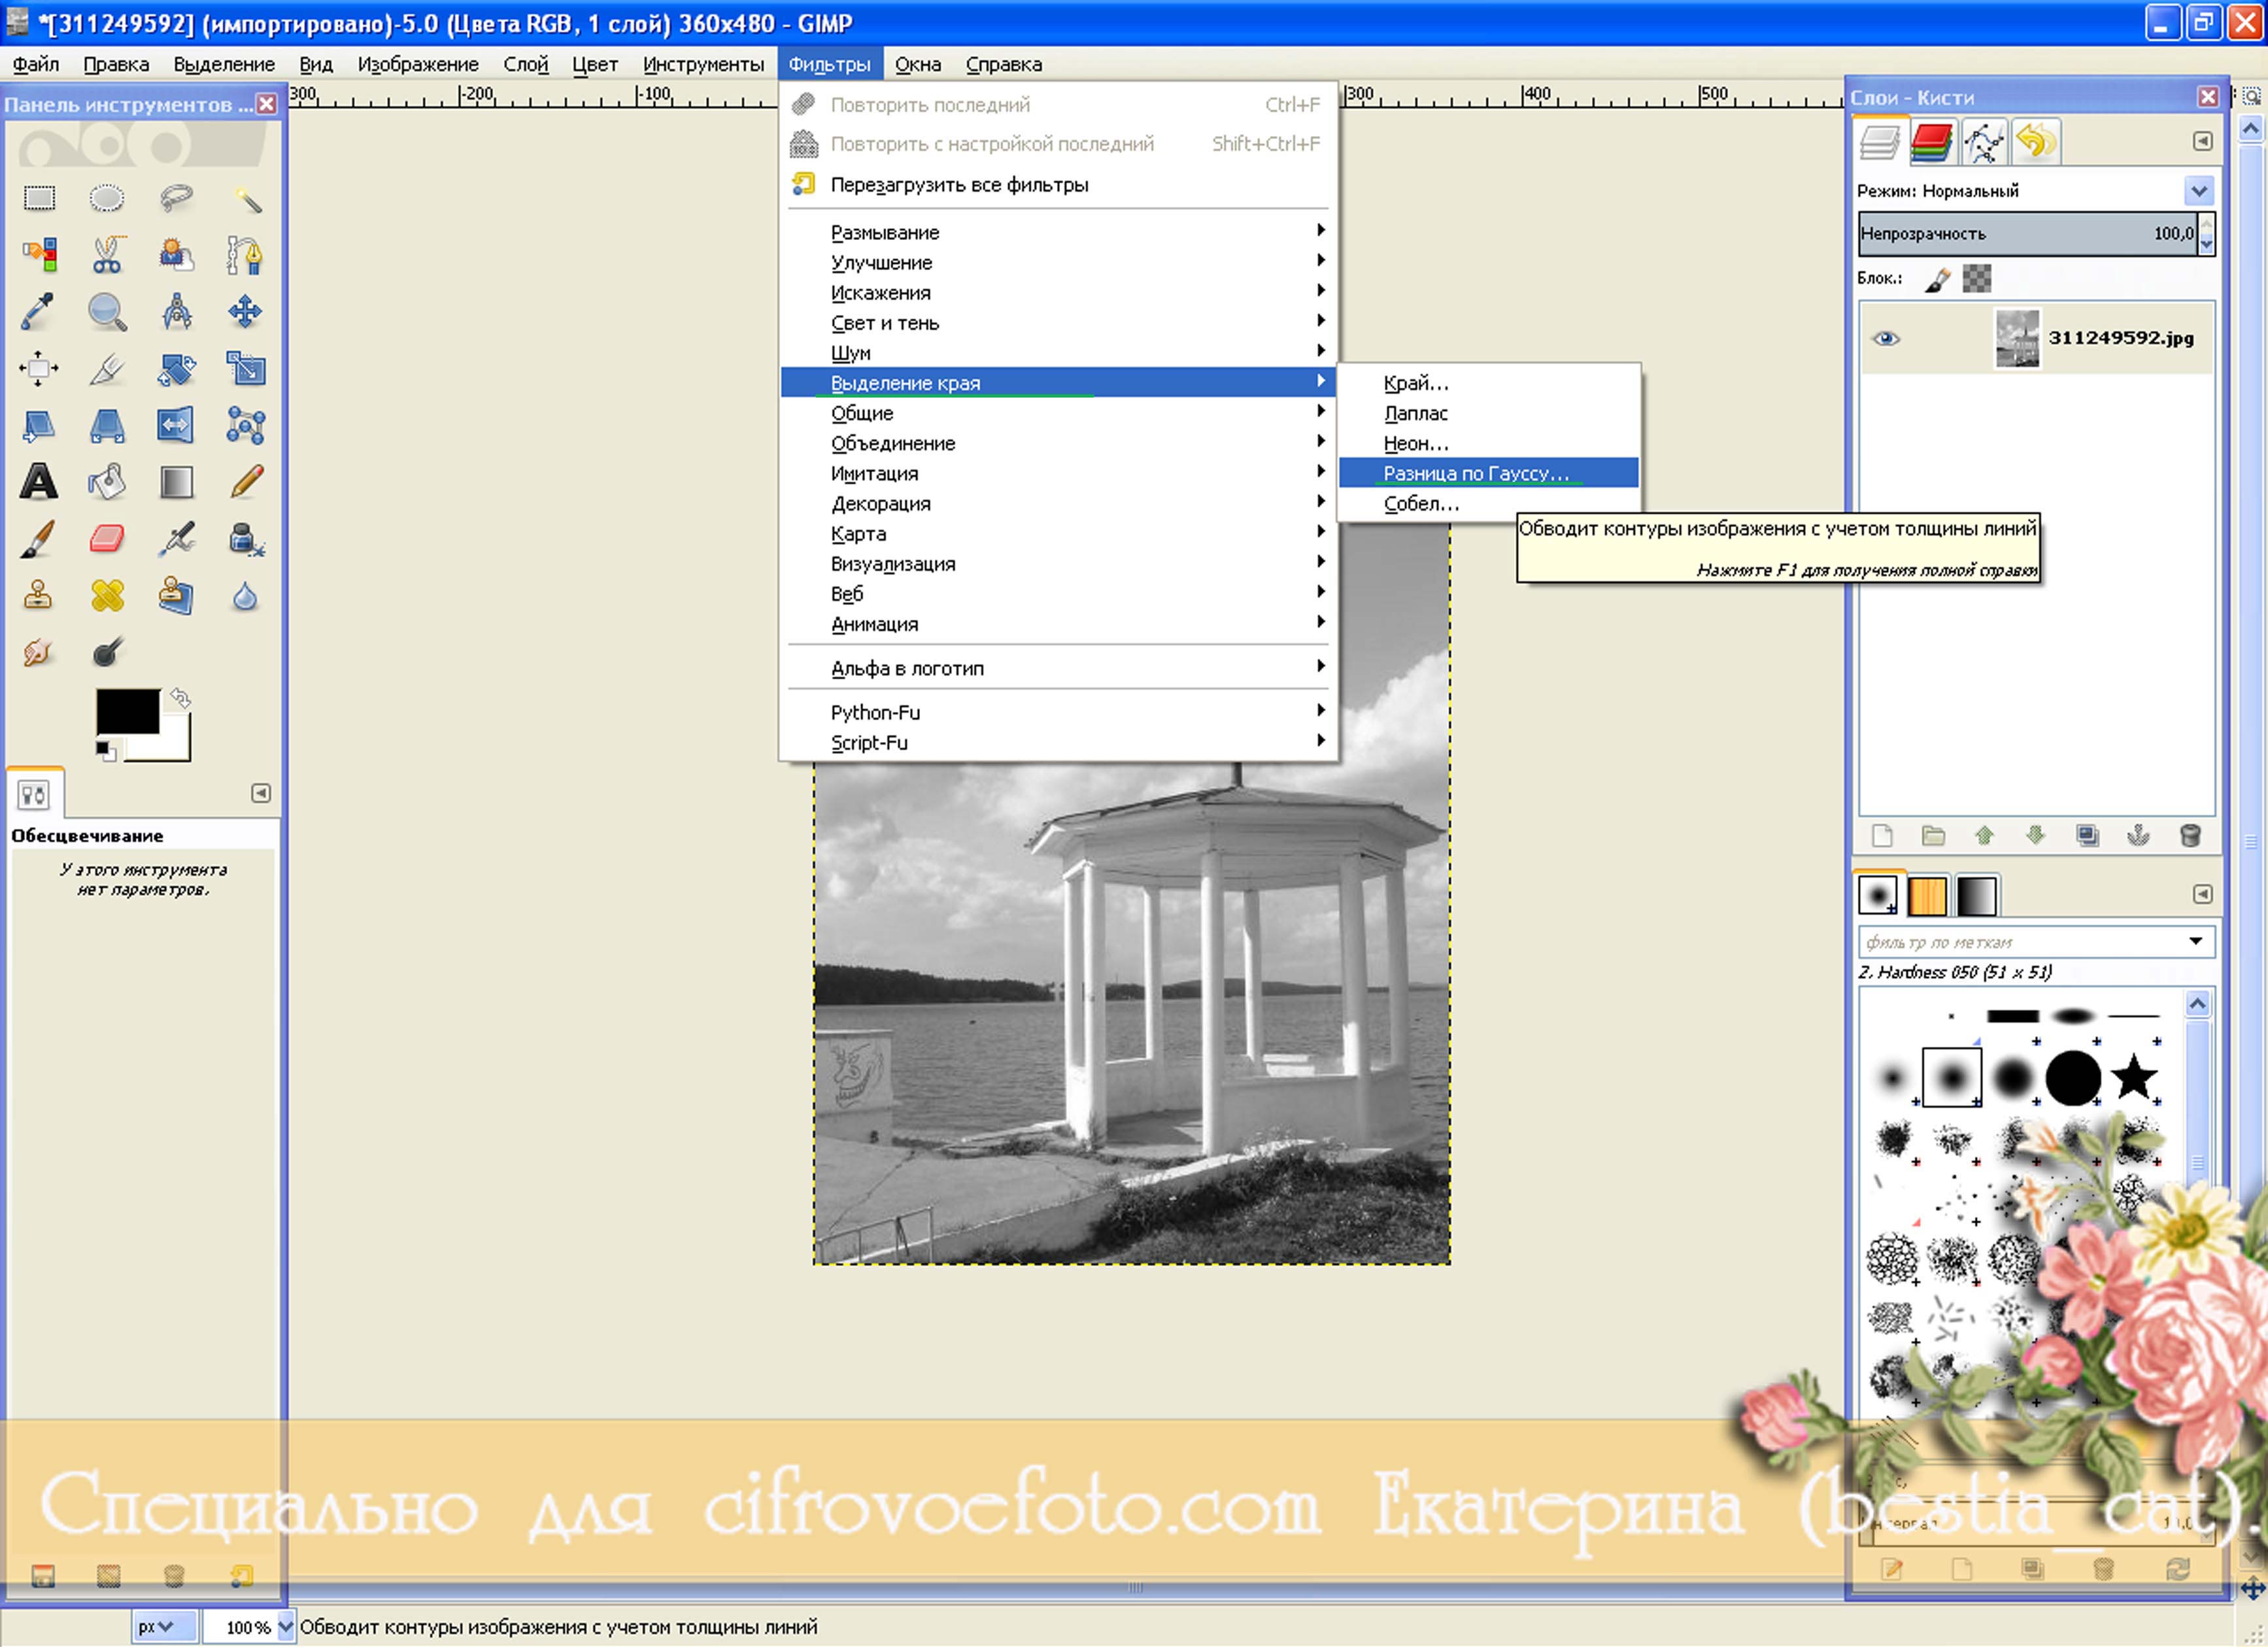2268x1647 pixels.
Task: Click Reload all filters (Перезагрузить все фильтры) entry
Action: coord(959,185)
